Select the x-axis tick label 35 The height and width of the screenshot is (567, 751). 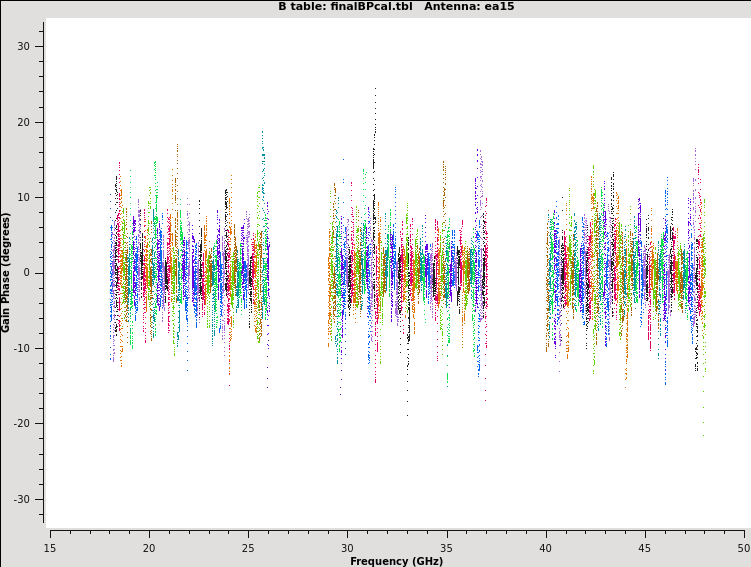[x=446, y=547]
